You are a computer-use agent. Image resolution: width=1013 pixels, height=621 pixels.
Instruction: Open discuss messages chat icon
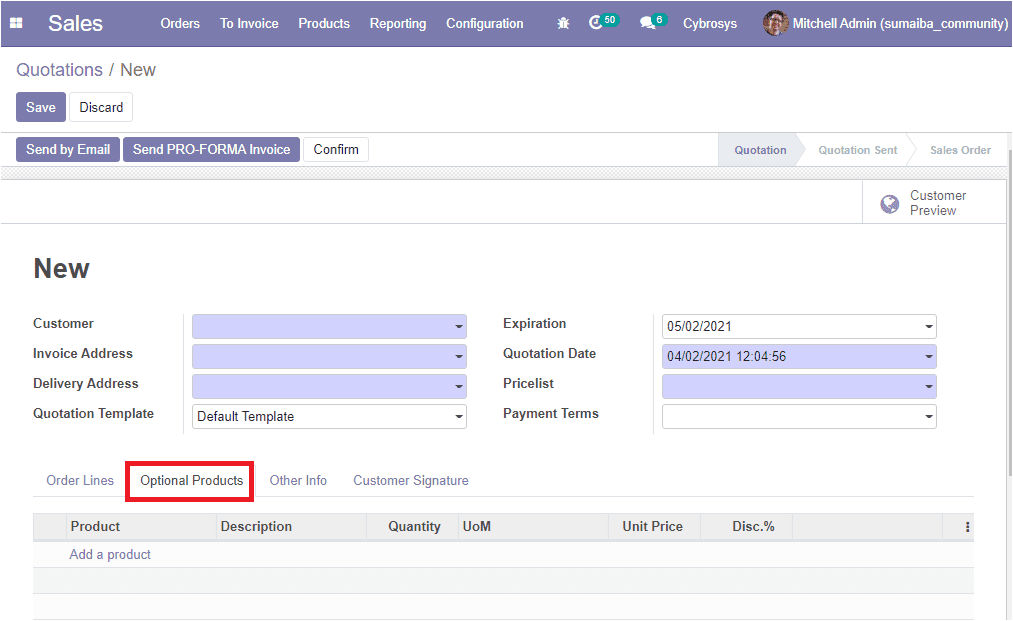[648, 23]
